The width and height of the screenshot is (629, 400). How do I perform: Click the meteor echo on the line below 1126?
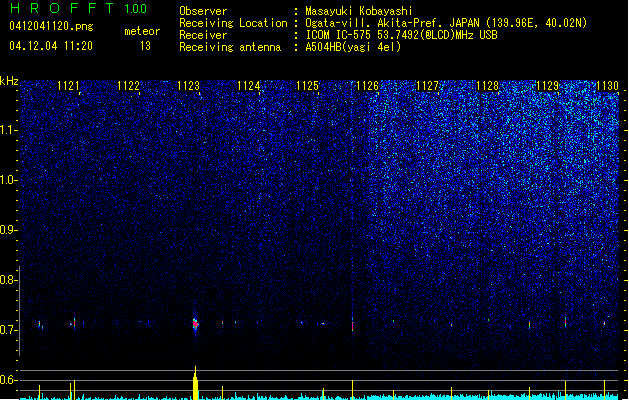click(353, 325)
